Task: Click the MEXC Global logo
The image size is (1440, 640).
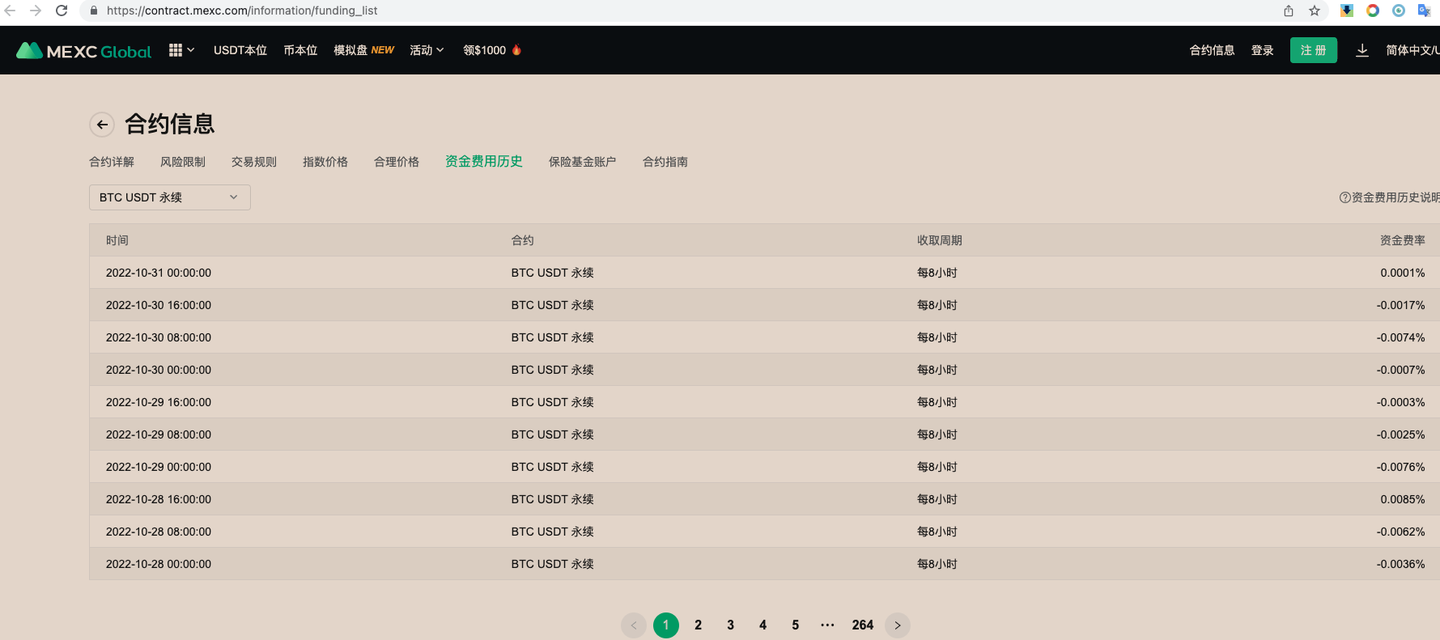Action: [x=83, y=49]
